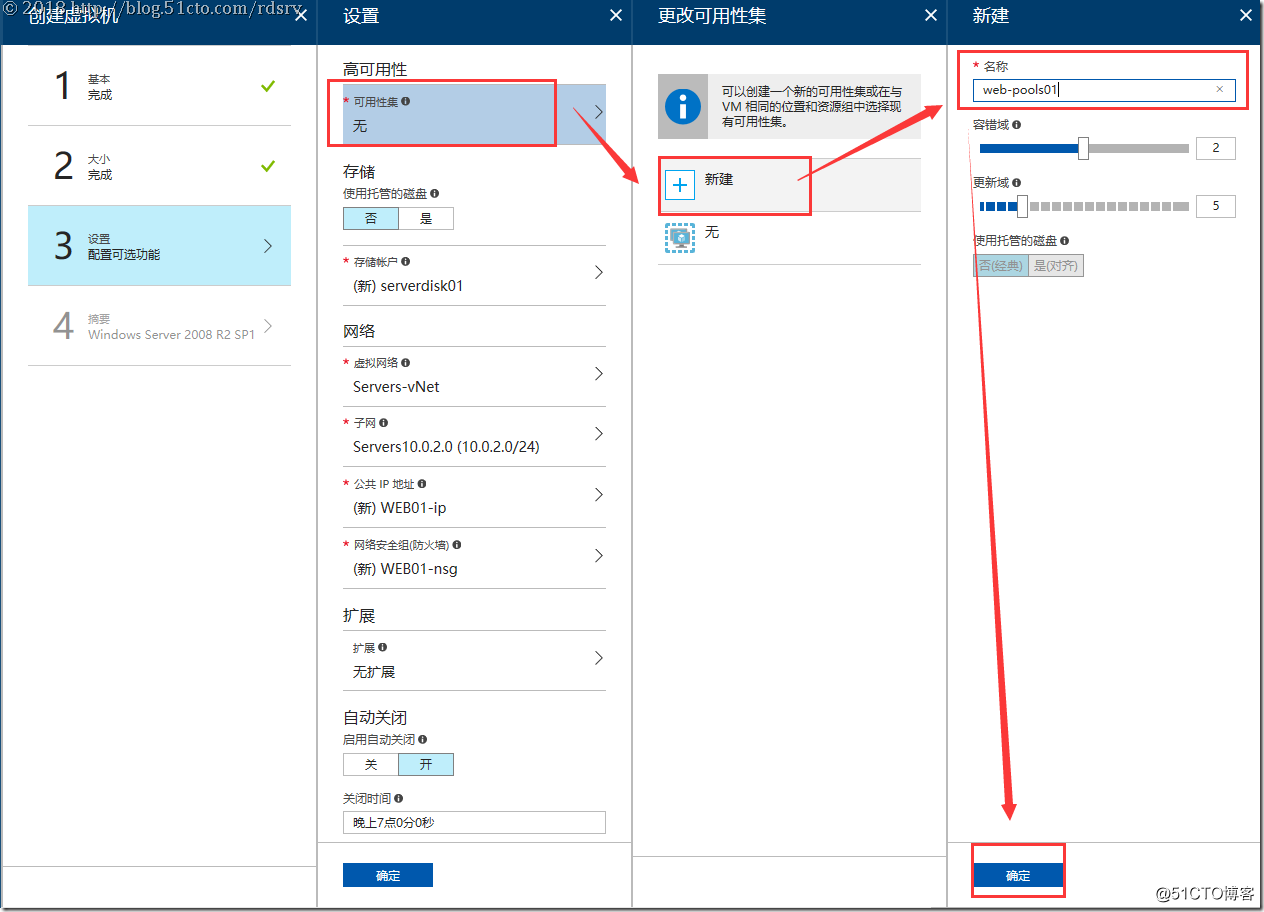The image size is (1264, 912).
Task: Click info icon next to 可用性集
Action: [x=405, y=102]
